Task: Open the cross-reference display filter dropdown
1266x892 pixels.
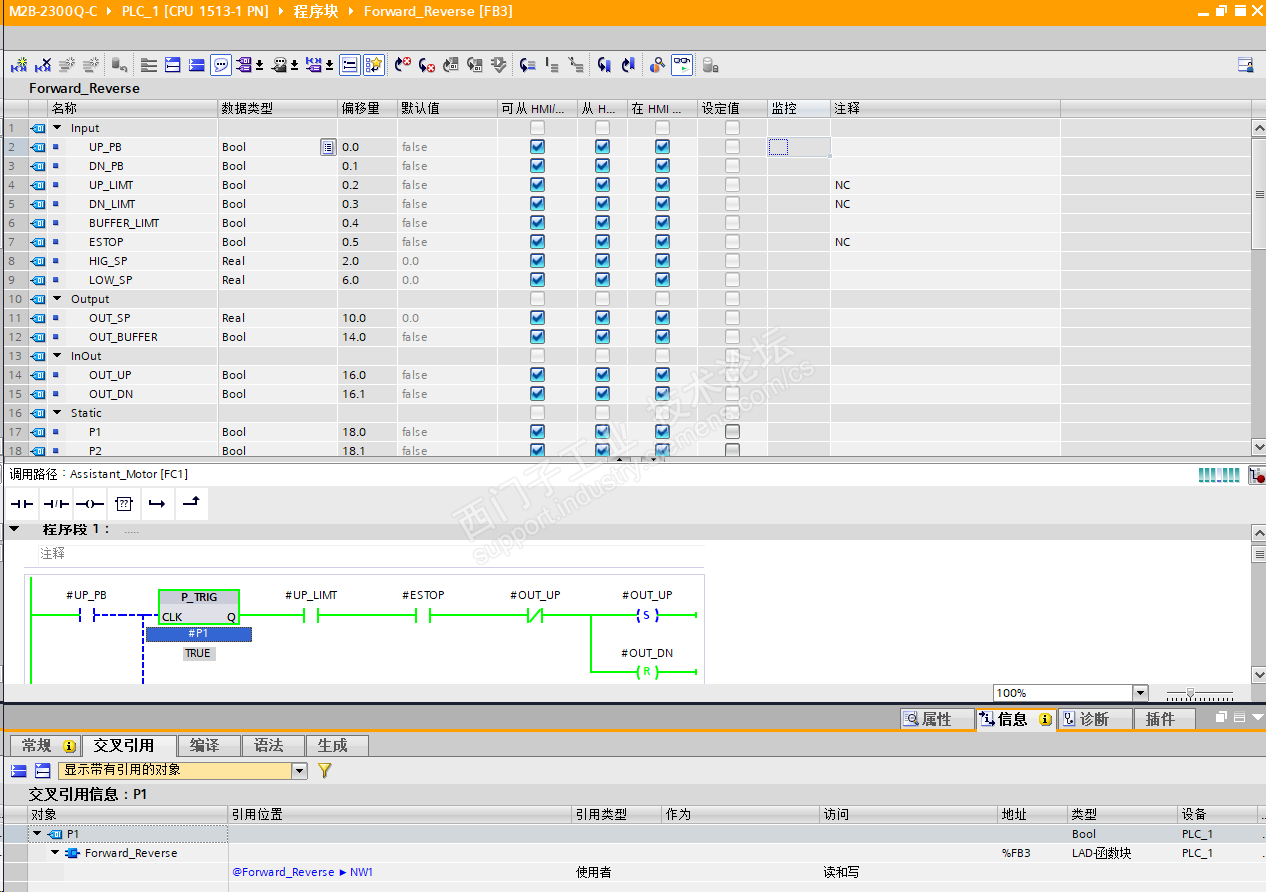Action: pos(299,771)
